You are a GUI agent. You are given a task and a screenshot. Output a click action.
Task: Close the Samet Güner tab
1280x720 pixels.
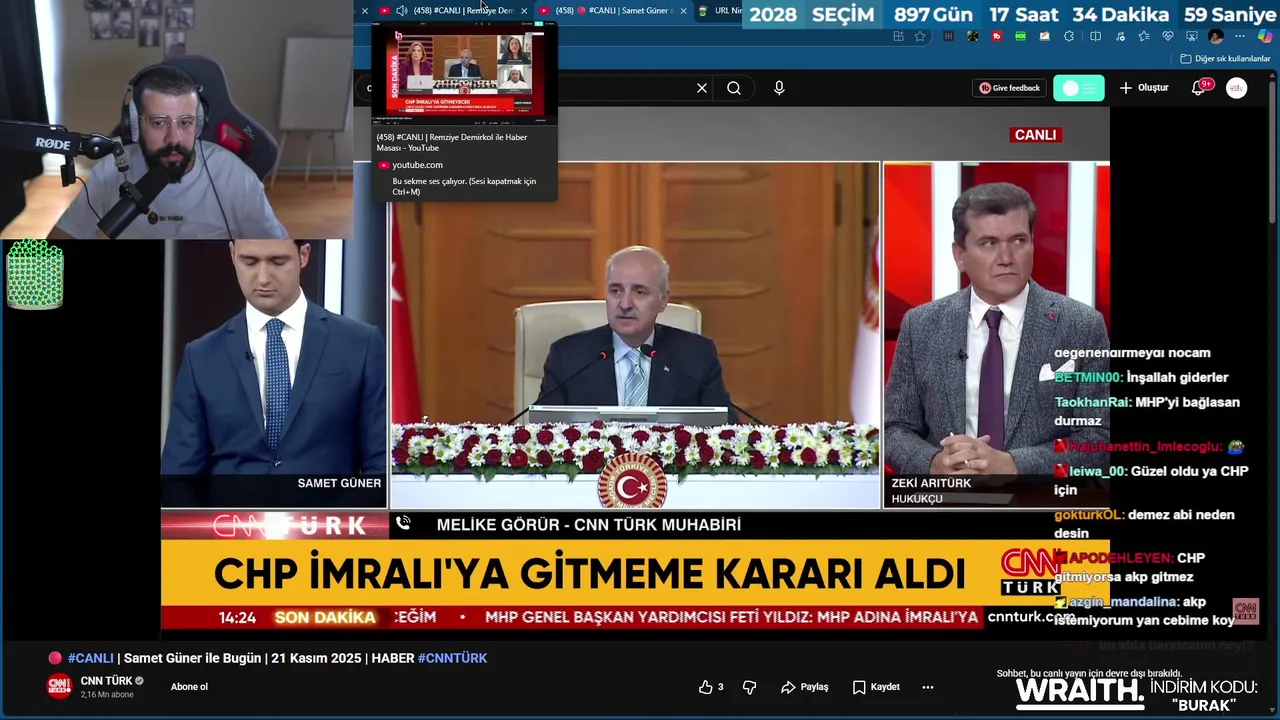683,10
